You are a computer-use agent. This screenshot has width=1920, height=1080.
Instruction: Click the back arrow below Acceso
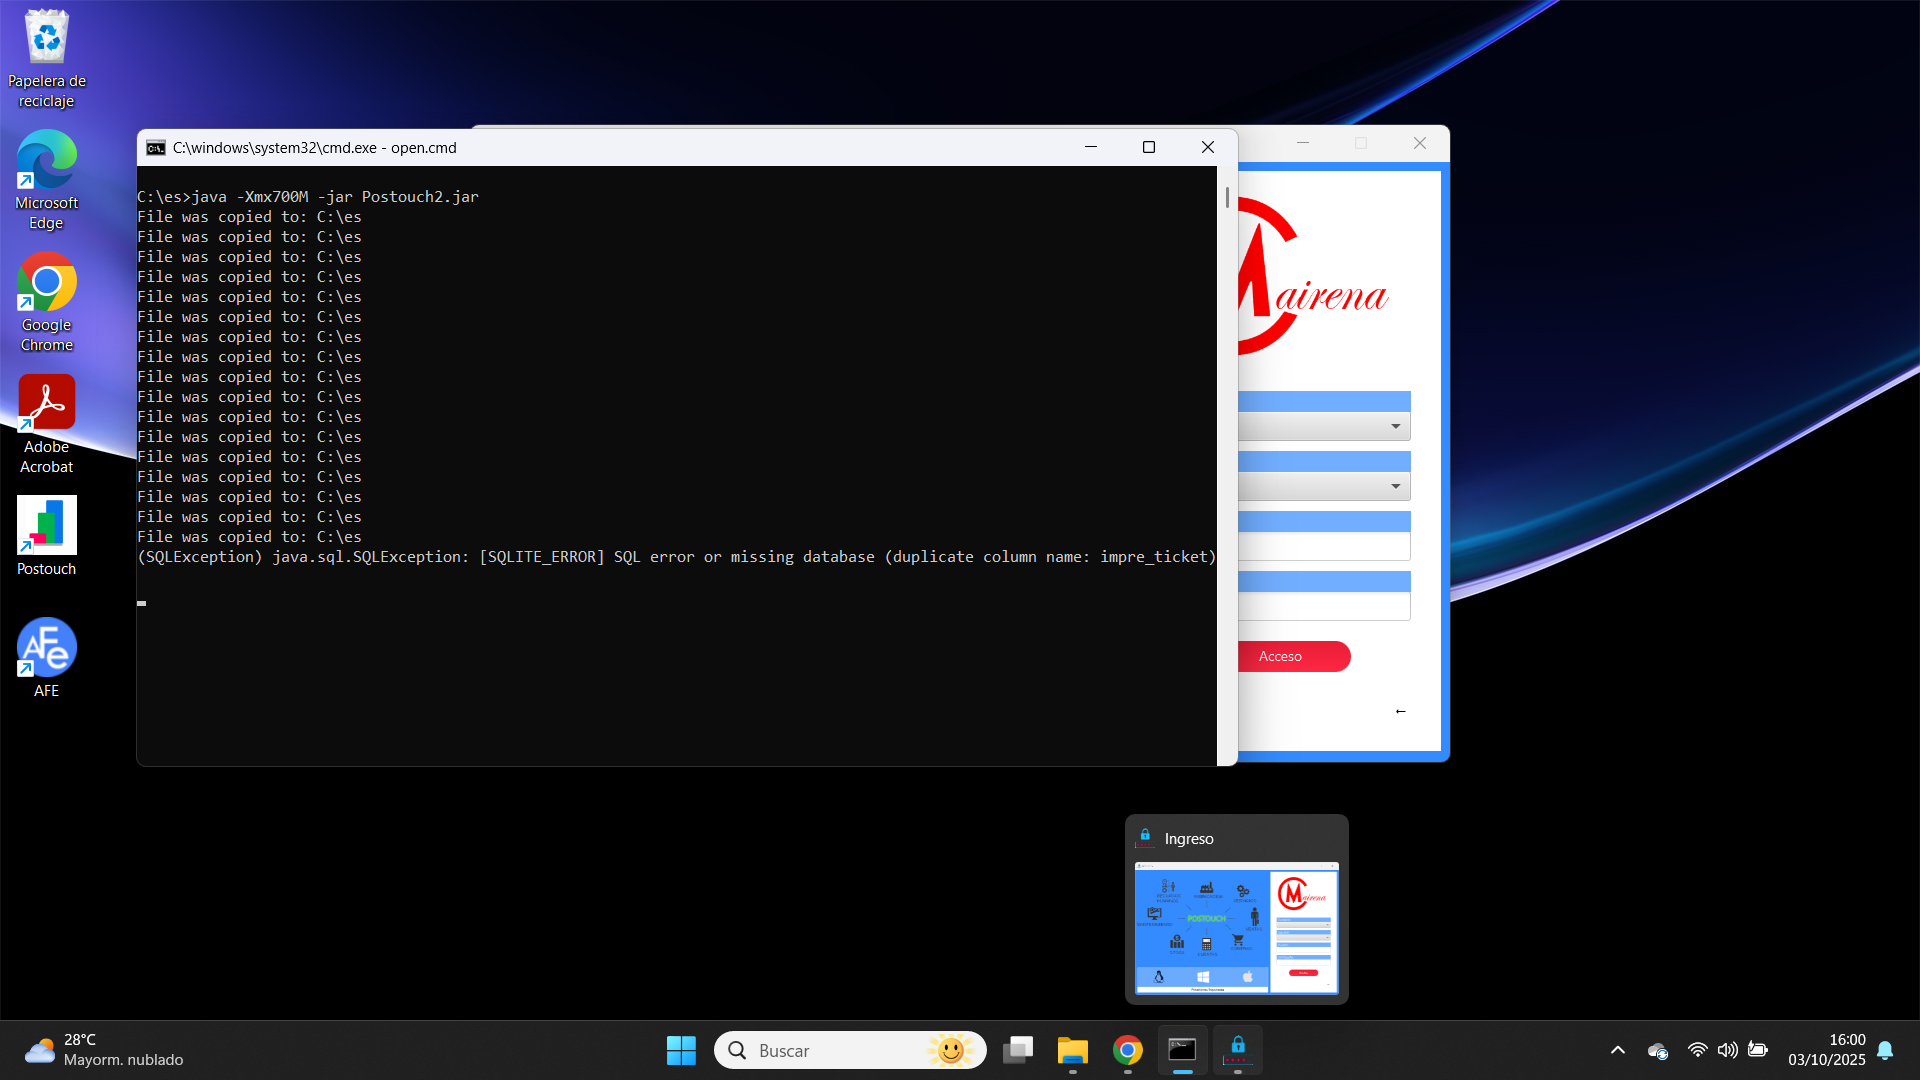point(1400,711)
